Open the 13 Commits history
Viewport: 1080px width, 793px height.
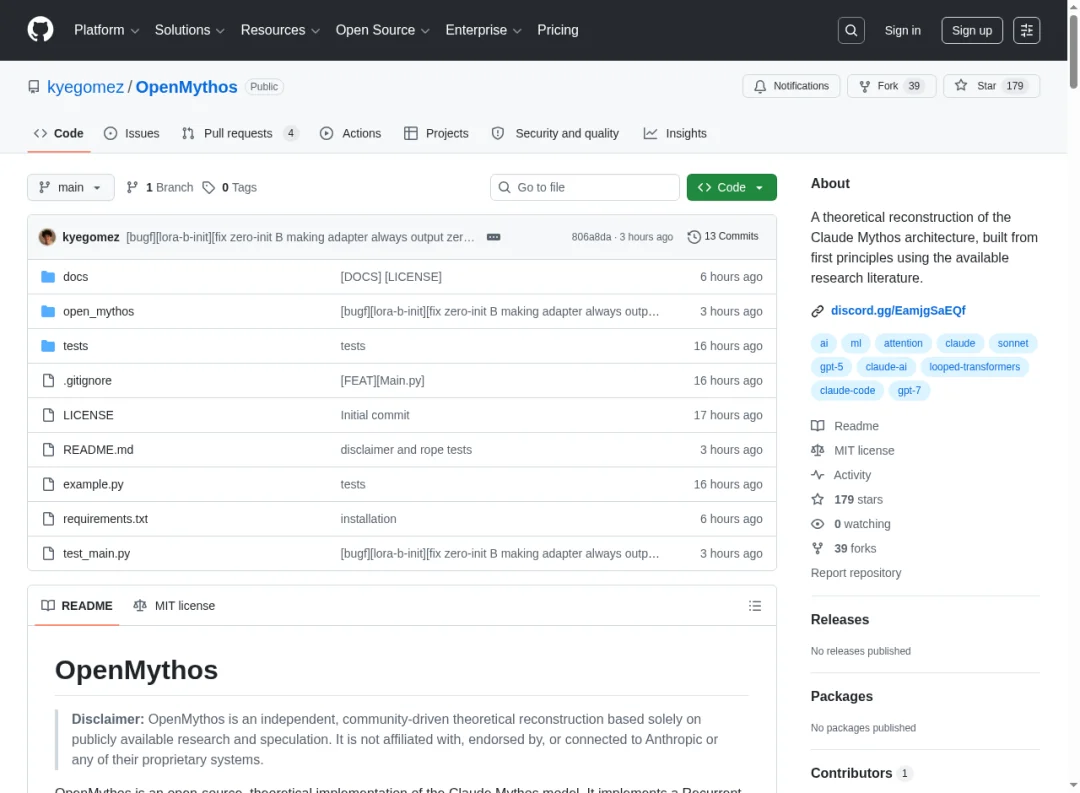[x=723, y=237]
